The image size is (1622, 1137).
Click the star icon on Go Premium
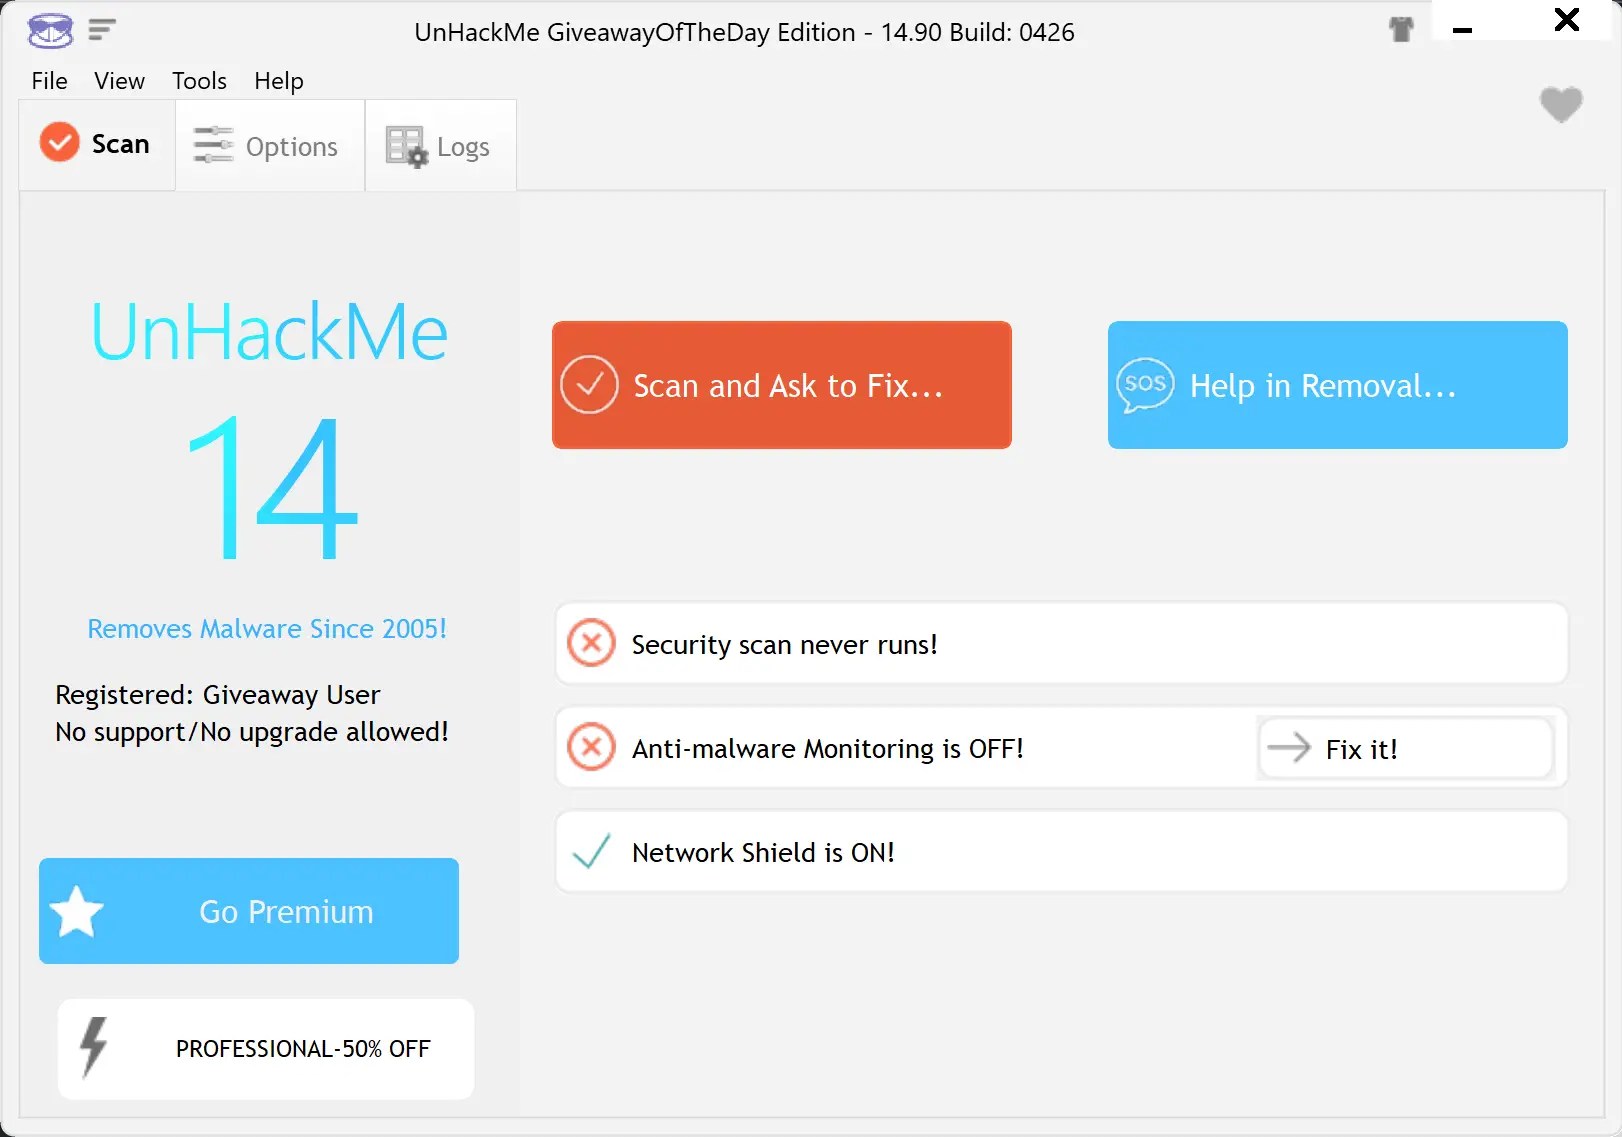78,911
